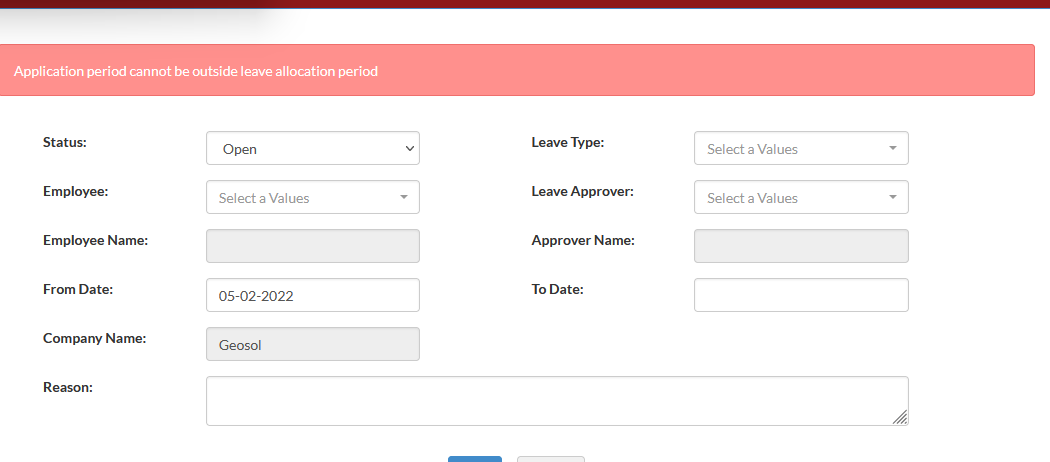Image resolution: width=1050 pixels, height=462 pixels.
Task: Expand the Leave Type select box
Action: pos(801,149)
